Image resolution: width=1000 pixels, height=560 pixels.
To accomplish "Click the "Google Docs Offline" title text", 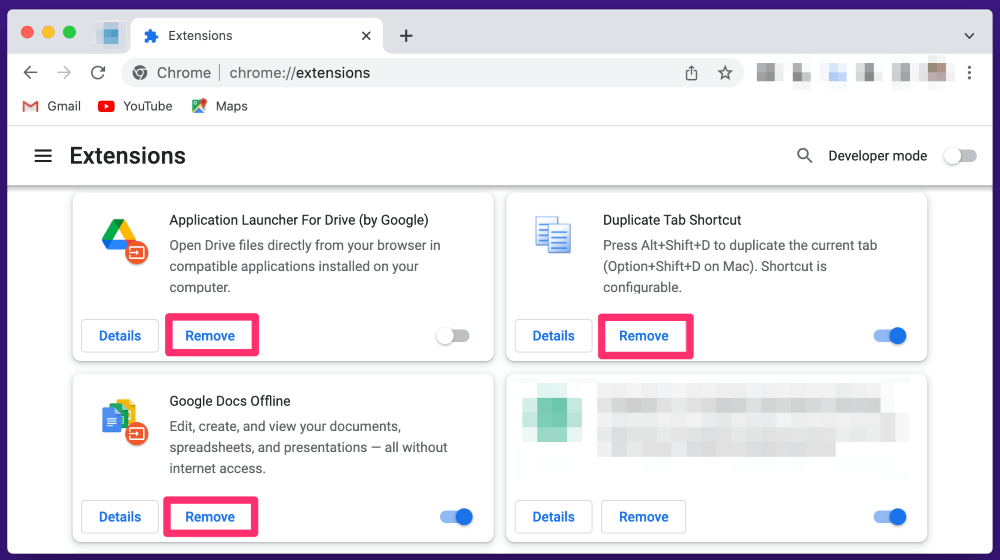I will click(x=230, y=401).
